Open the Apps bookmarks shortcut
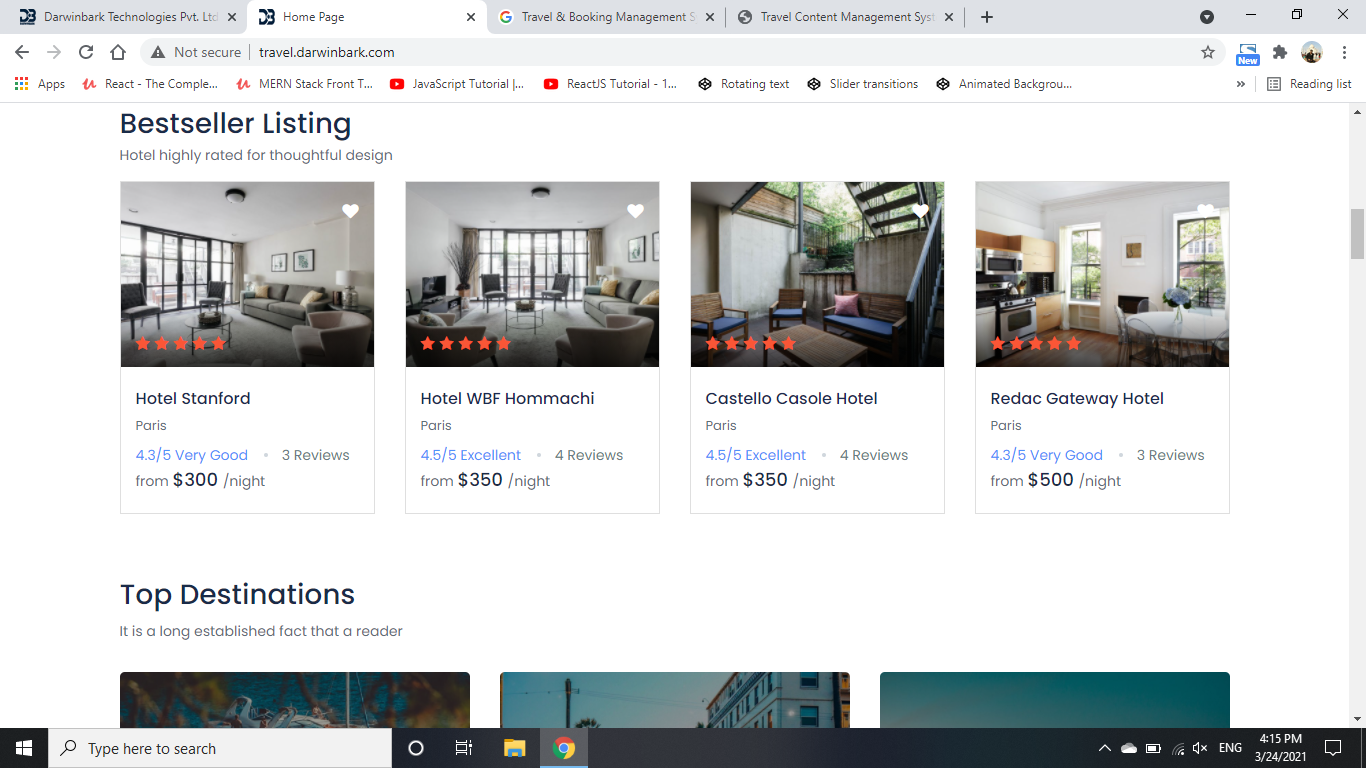 (x=40, y=84)
